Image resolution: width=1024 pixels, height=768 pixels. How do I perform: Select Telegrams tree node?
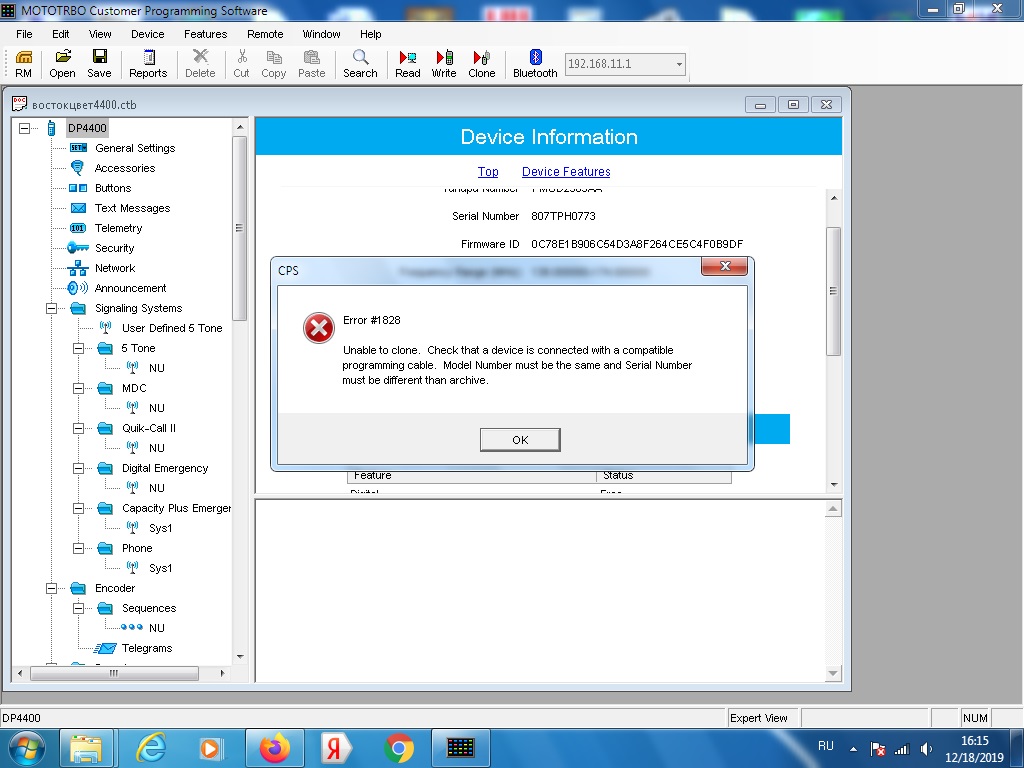click(x=147, y=648)
